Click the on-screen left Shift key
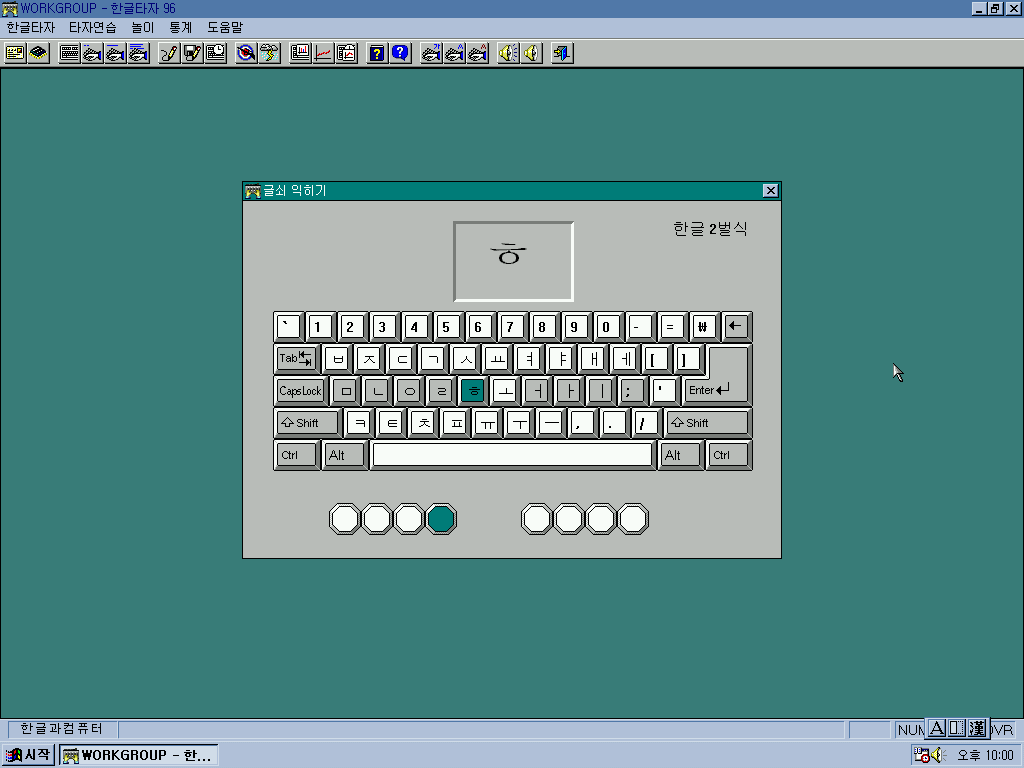The width and height of the screenshot is (1024, 768). (x=308, y=423)
